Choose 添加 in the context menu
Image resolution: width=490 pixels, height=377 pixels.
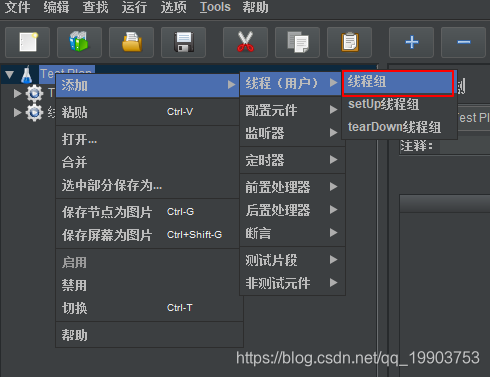pyautogui.click(x=147, y=86)
